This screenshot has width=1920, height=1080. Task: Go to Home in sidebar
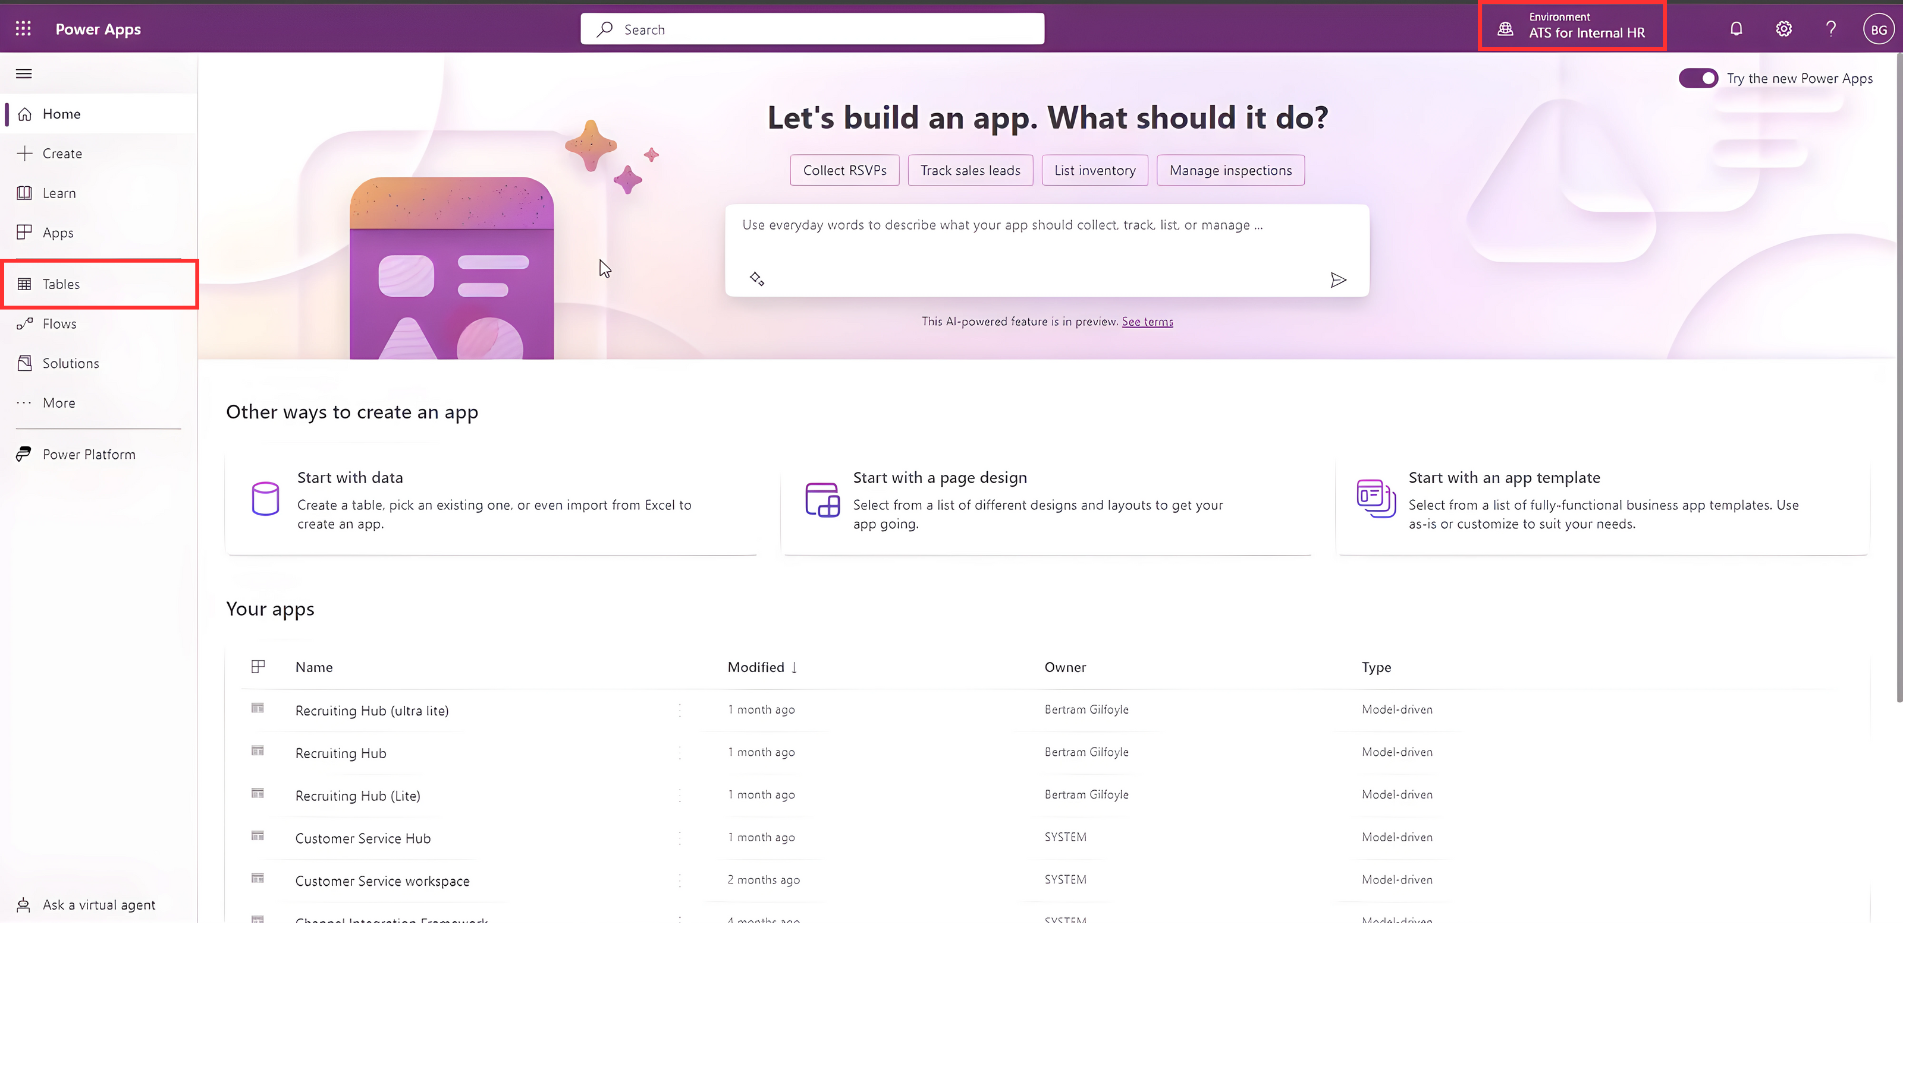pyautogui.click(x=99, y=114)
